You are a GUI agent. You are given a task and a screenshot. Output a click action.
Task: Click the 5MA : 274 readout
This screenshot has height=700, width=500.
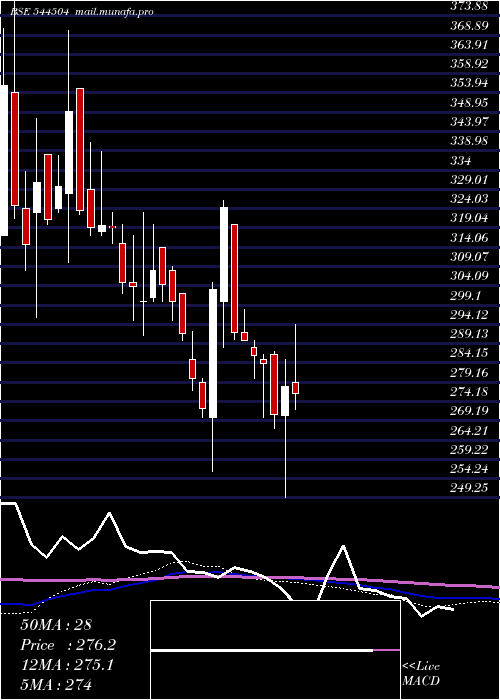(56, 684)
